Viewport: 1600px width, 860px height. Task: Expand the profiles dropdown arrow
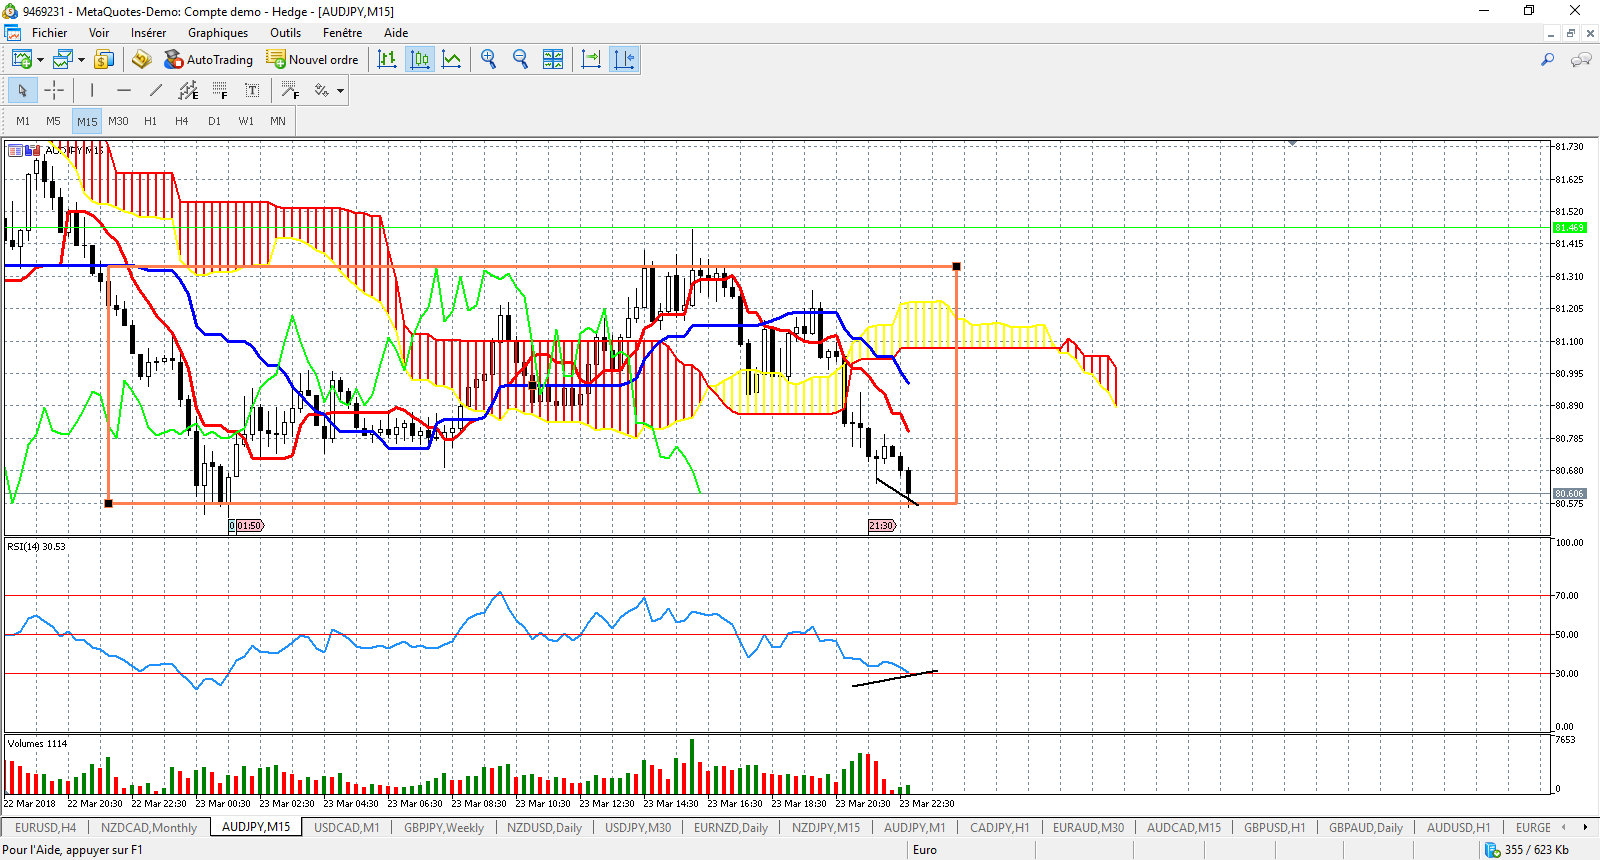(81, 60)
